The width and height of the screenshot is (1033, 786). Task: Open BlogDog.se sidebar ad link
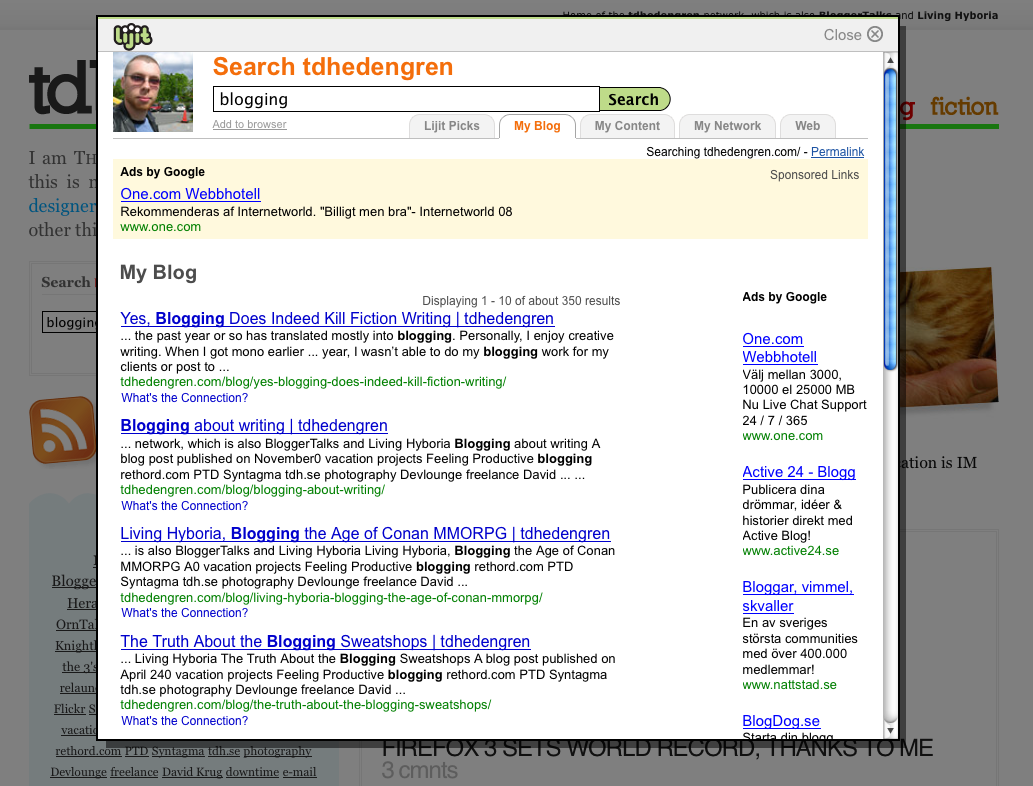781,721
